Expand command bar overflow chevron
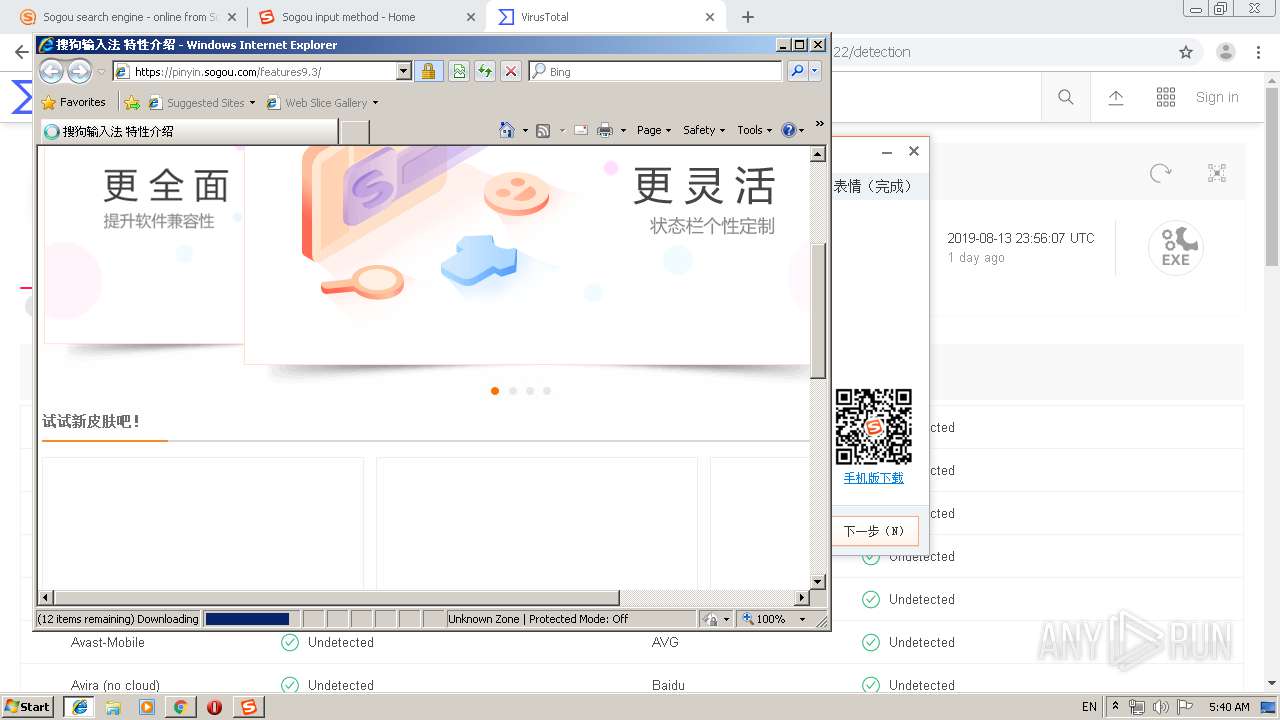 click(x=820, y=124)
